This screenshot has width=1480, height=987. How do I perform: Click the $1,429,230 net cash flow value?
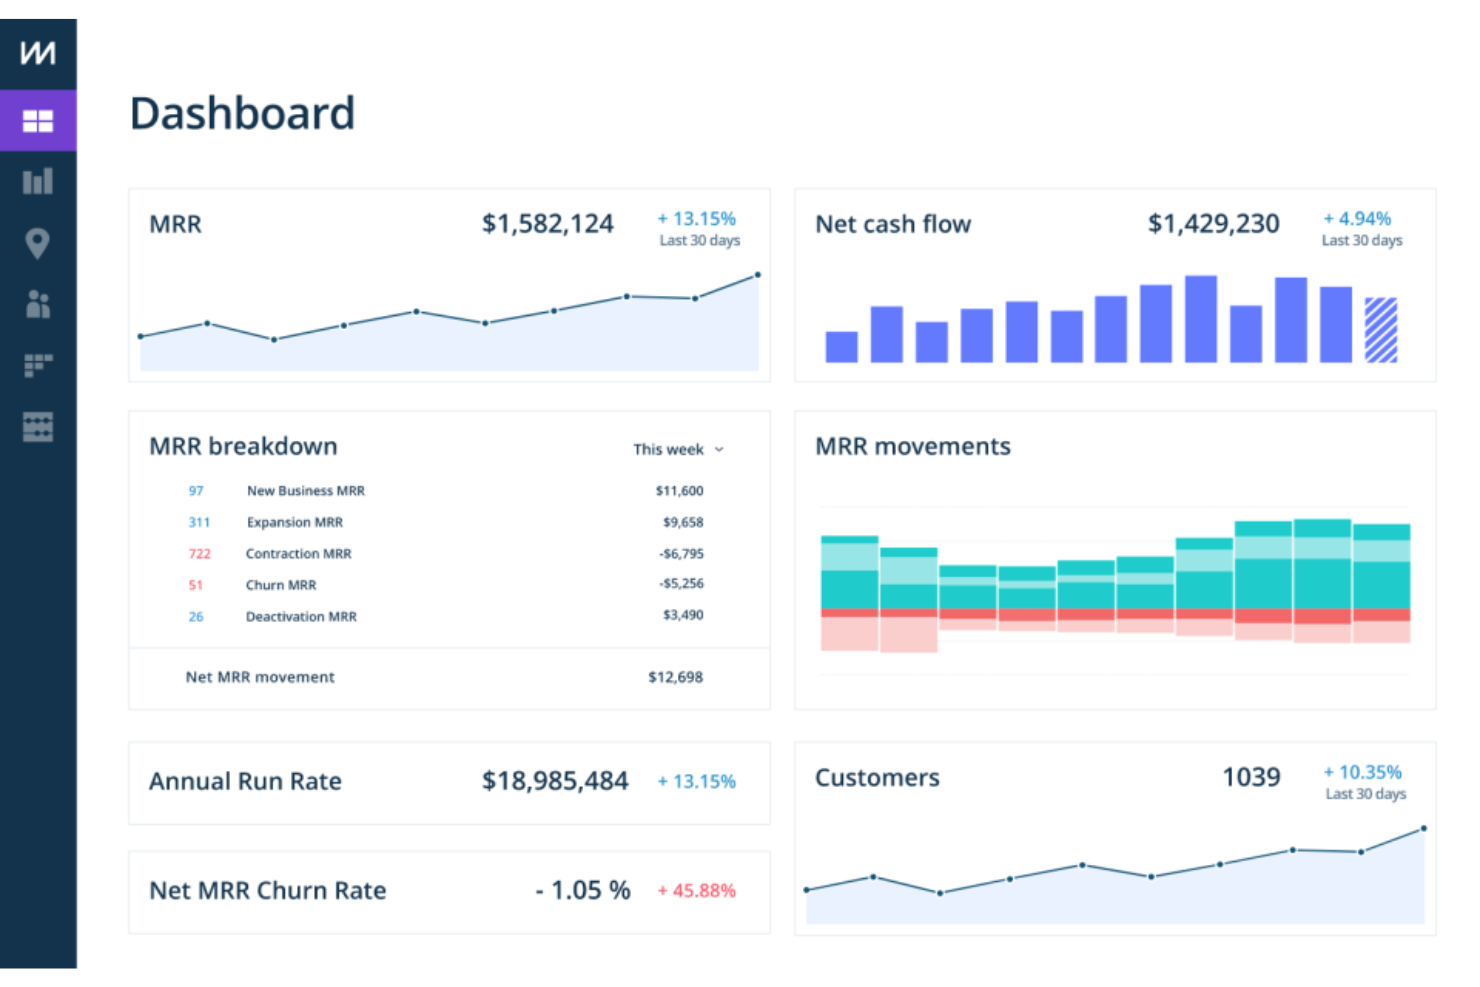(x=1213, y=223)
